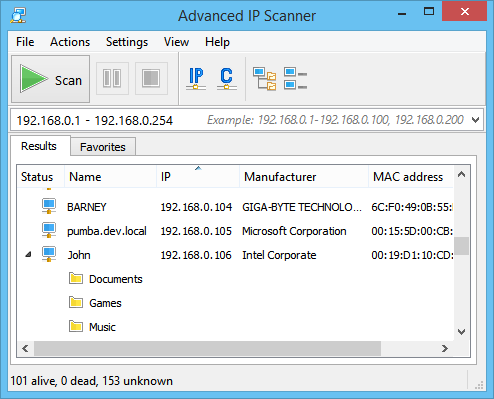Viewport: 494px width, 399px height.
Task: Select the Documents shared folder
Action: click(106, 279)
